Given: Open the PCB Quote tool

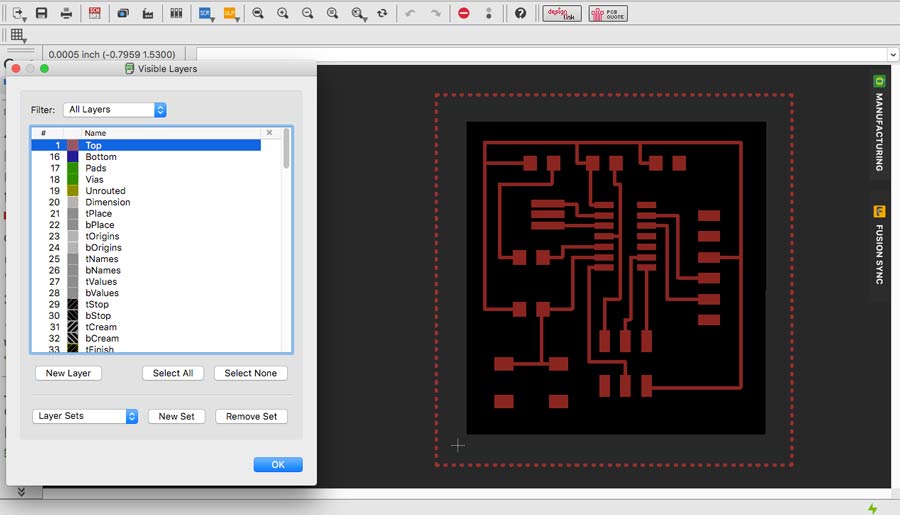Looking at the screenshot, I should [x=608, y=13].
